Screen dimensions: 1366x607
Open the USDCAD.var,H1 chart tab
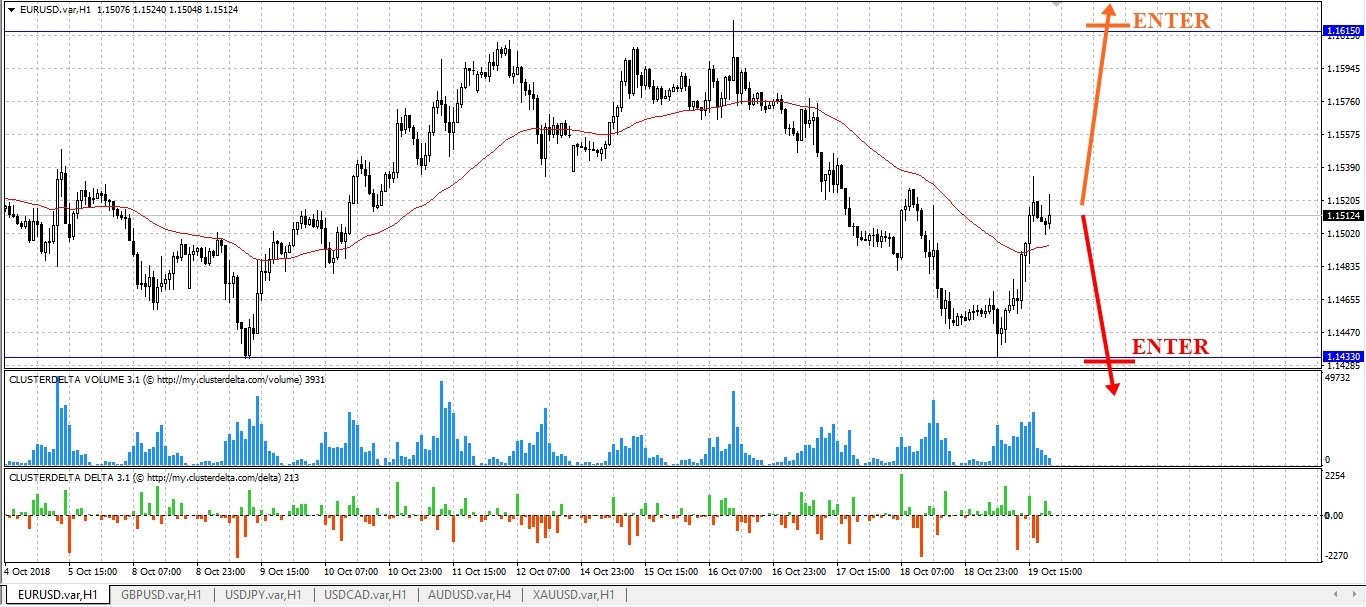coord(366,594)
